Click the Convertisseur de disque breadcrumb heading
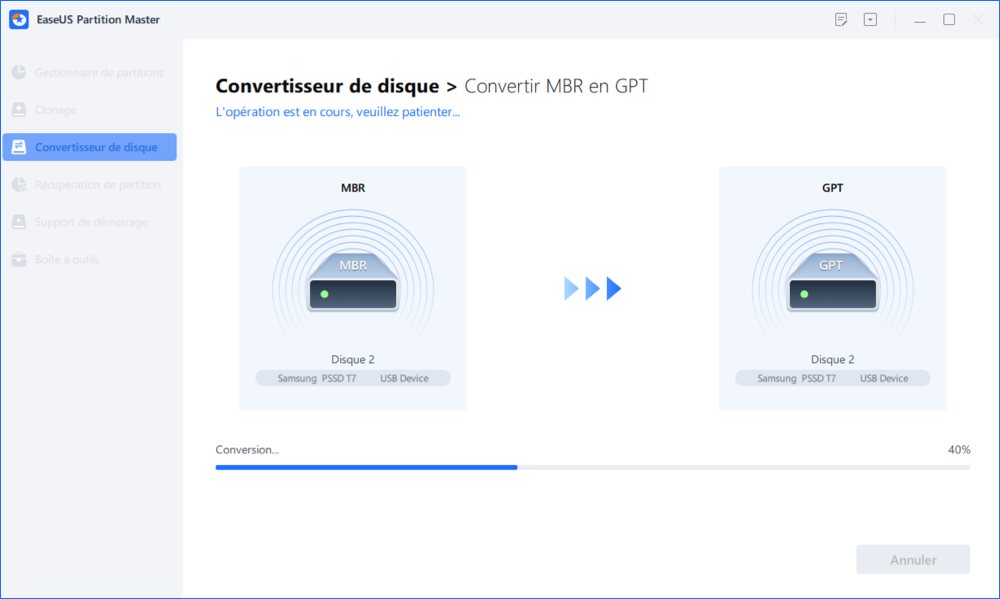This screenshot has height=599, width=1000. pyautogui.click(x=327, y=86)
